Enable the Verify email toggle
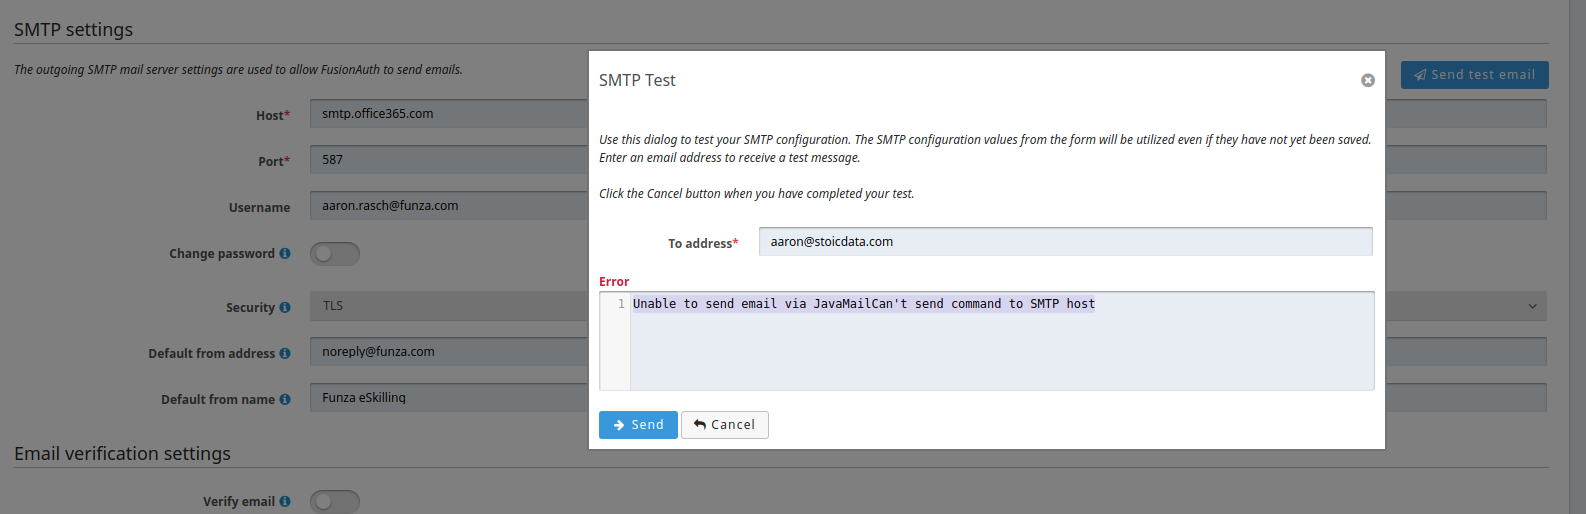This screenshot has height=514, width=1586. (334, 502)
